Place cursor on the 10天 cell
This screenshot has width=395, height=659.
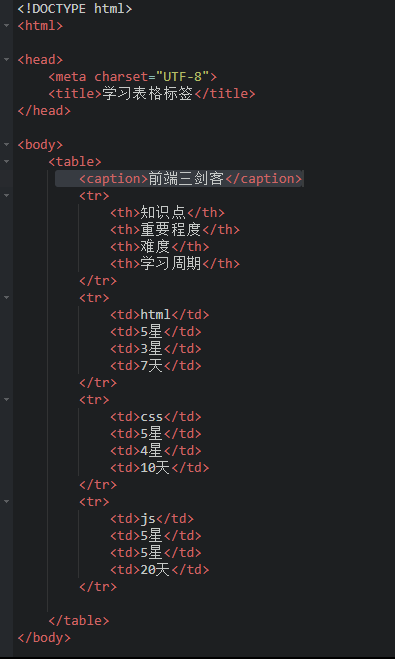pyautogui.click(x=155, y=467)
